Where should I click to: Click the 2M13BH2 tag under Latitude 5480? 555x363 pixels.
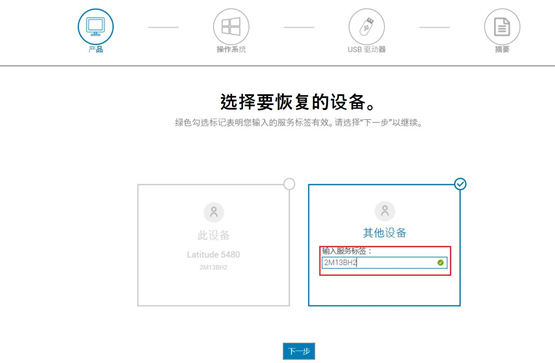(213, 267)
